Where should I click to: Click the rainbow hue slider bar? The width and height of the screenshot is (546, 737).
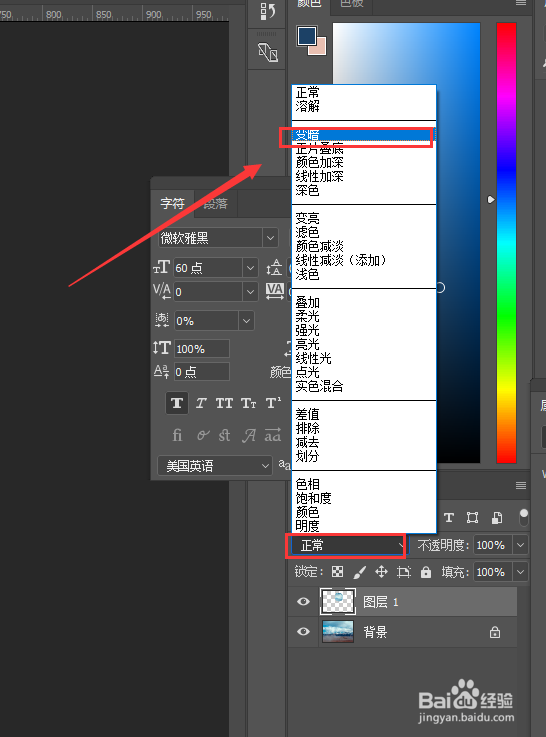506,243
